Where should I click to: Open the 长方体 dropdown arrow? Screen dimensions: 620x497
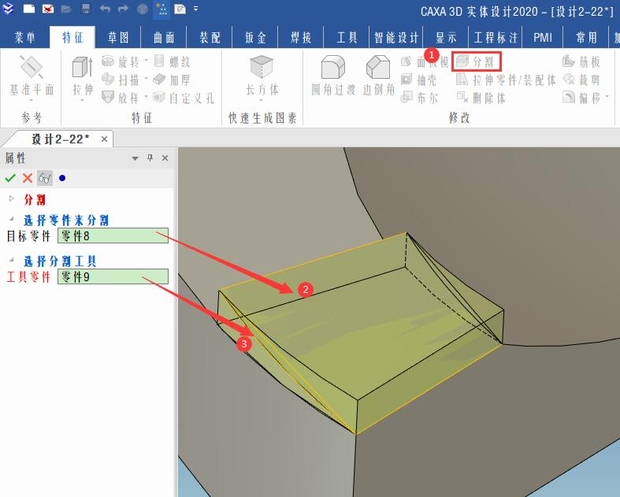(x=262, y=101)
